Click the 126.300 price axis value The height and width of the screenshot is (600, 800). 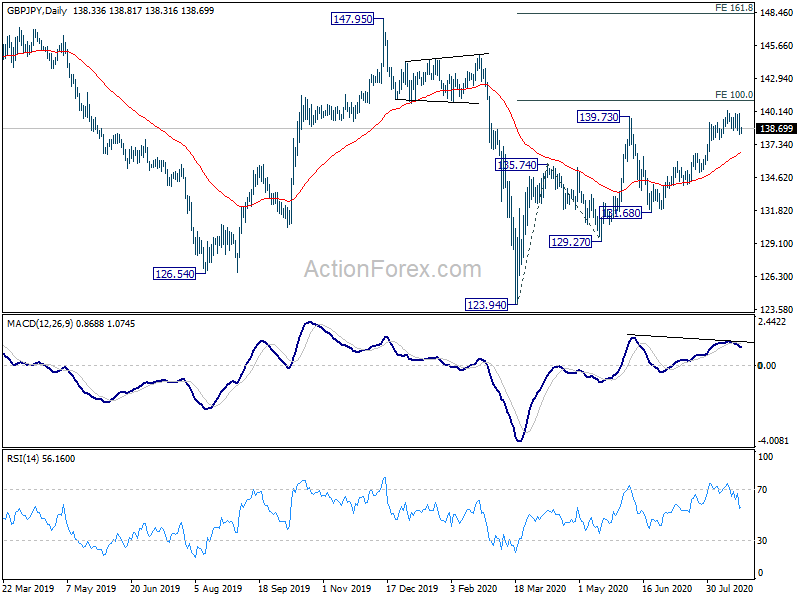776,277
